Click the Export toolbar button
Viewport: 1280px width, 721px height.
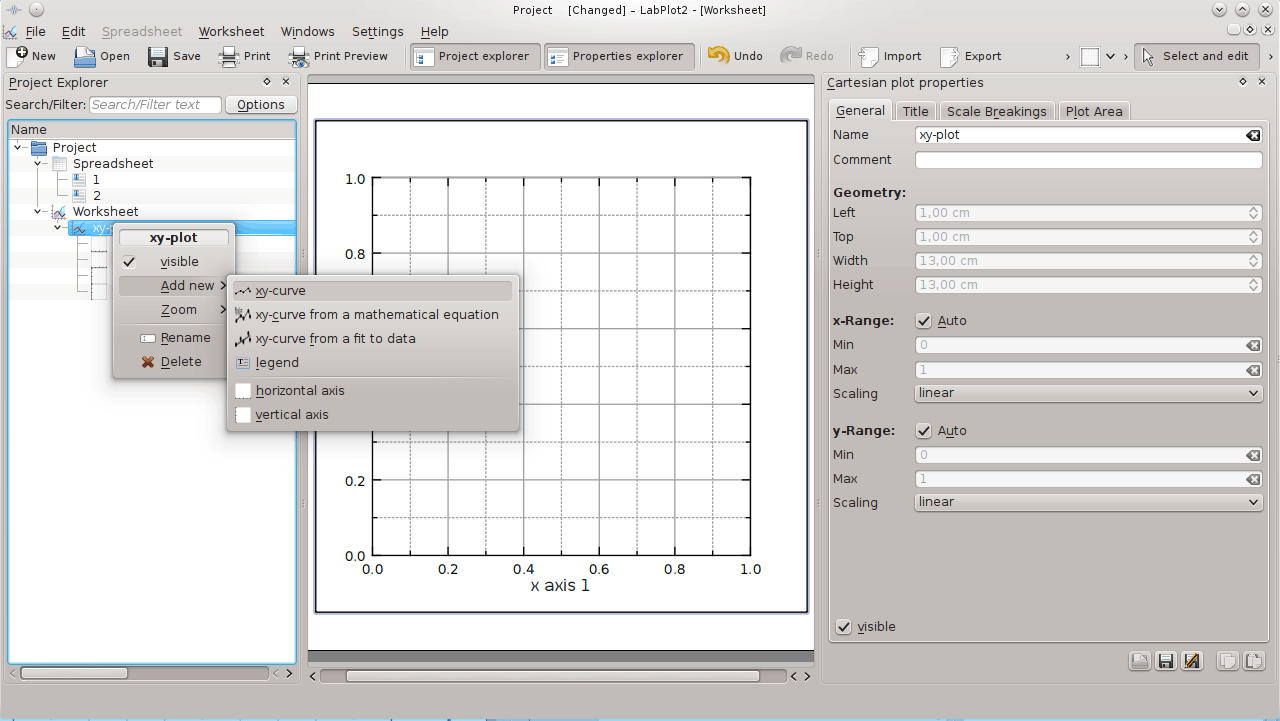970,57
